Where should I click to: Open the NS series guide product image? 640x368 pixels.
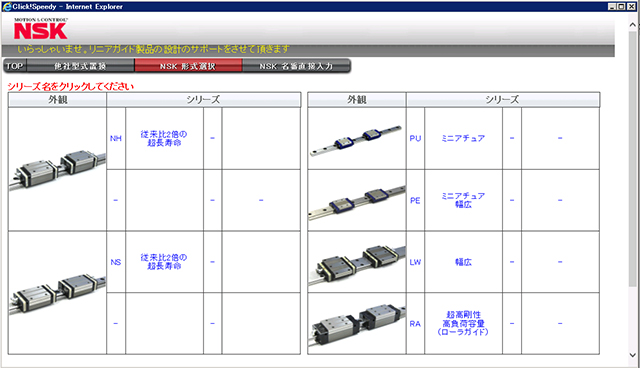pyautogui.click(x=57, y=293)
